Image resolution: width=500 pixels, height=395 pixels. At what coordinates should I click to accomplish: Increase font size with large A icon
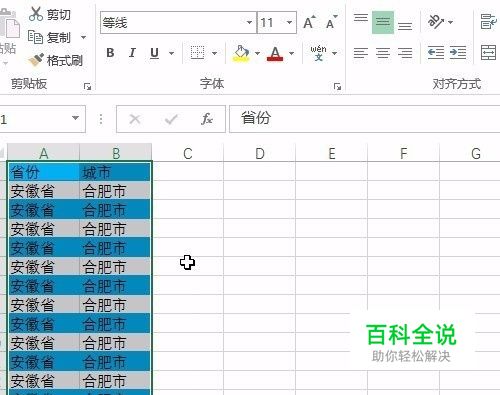pos(309,23)
